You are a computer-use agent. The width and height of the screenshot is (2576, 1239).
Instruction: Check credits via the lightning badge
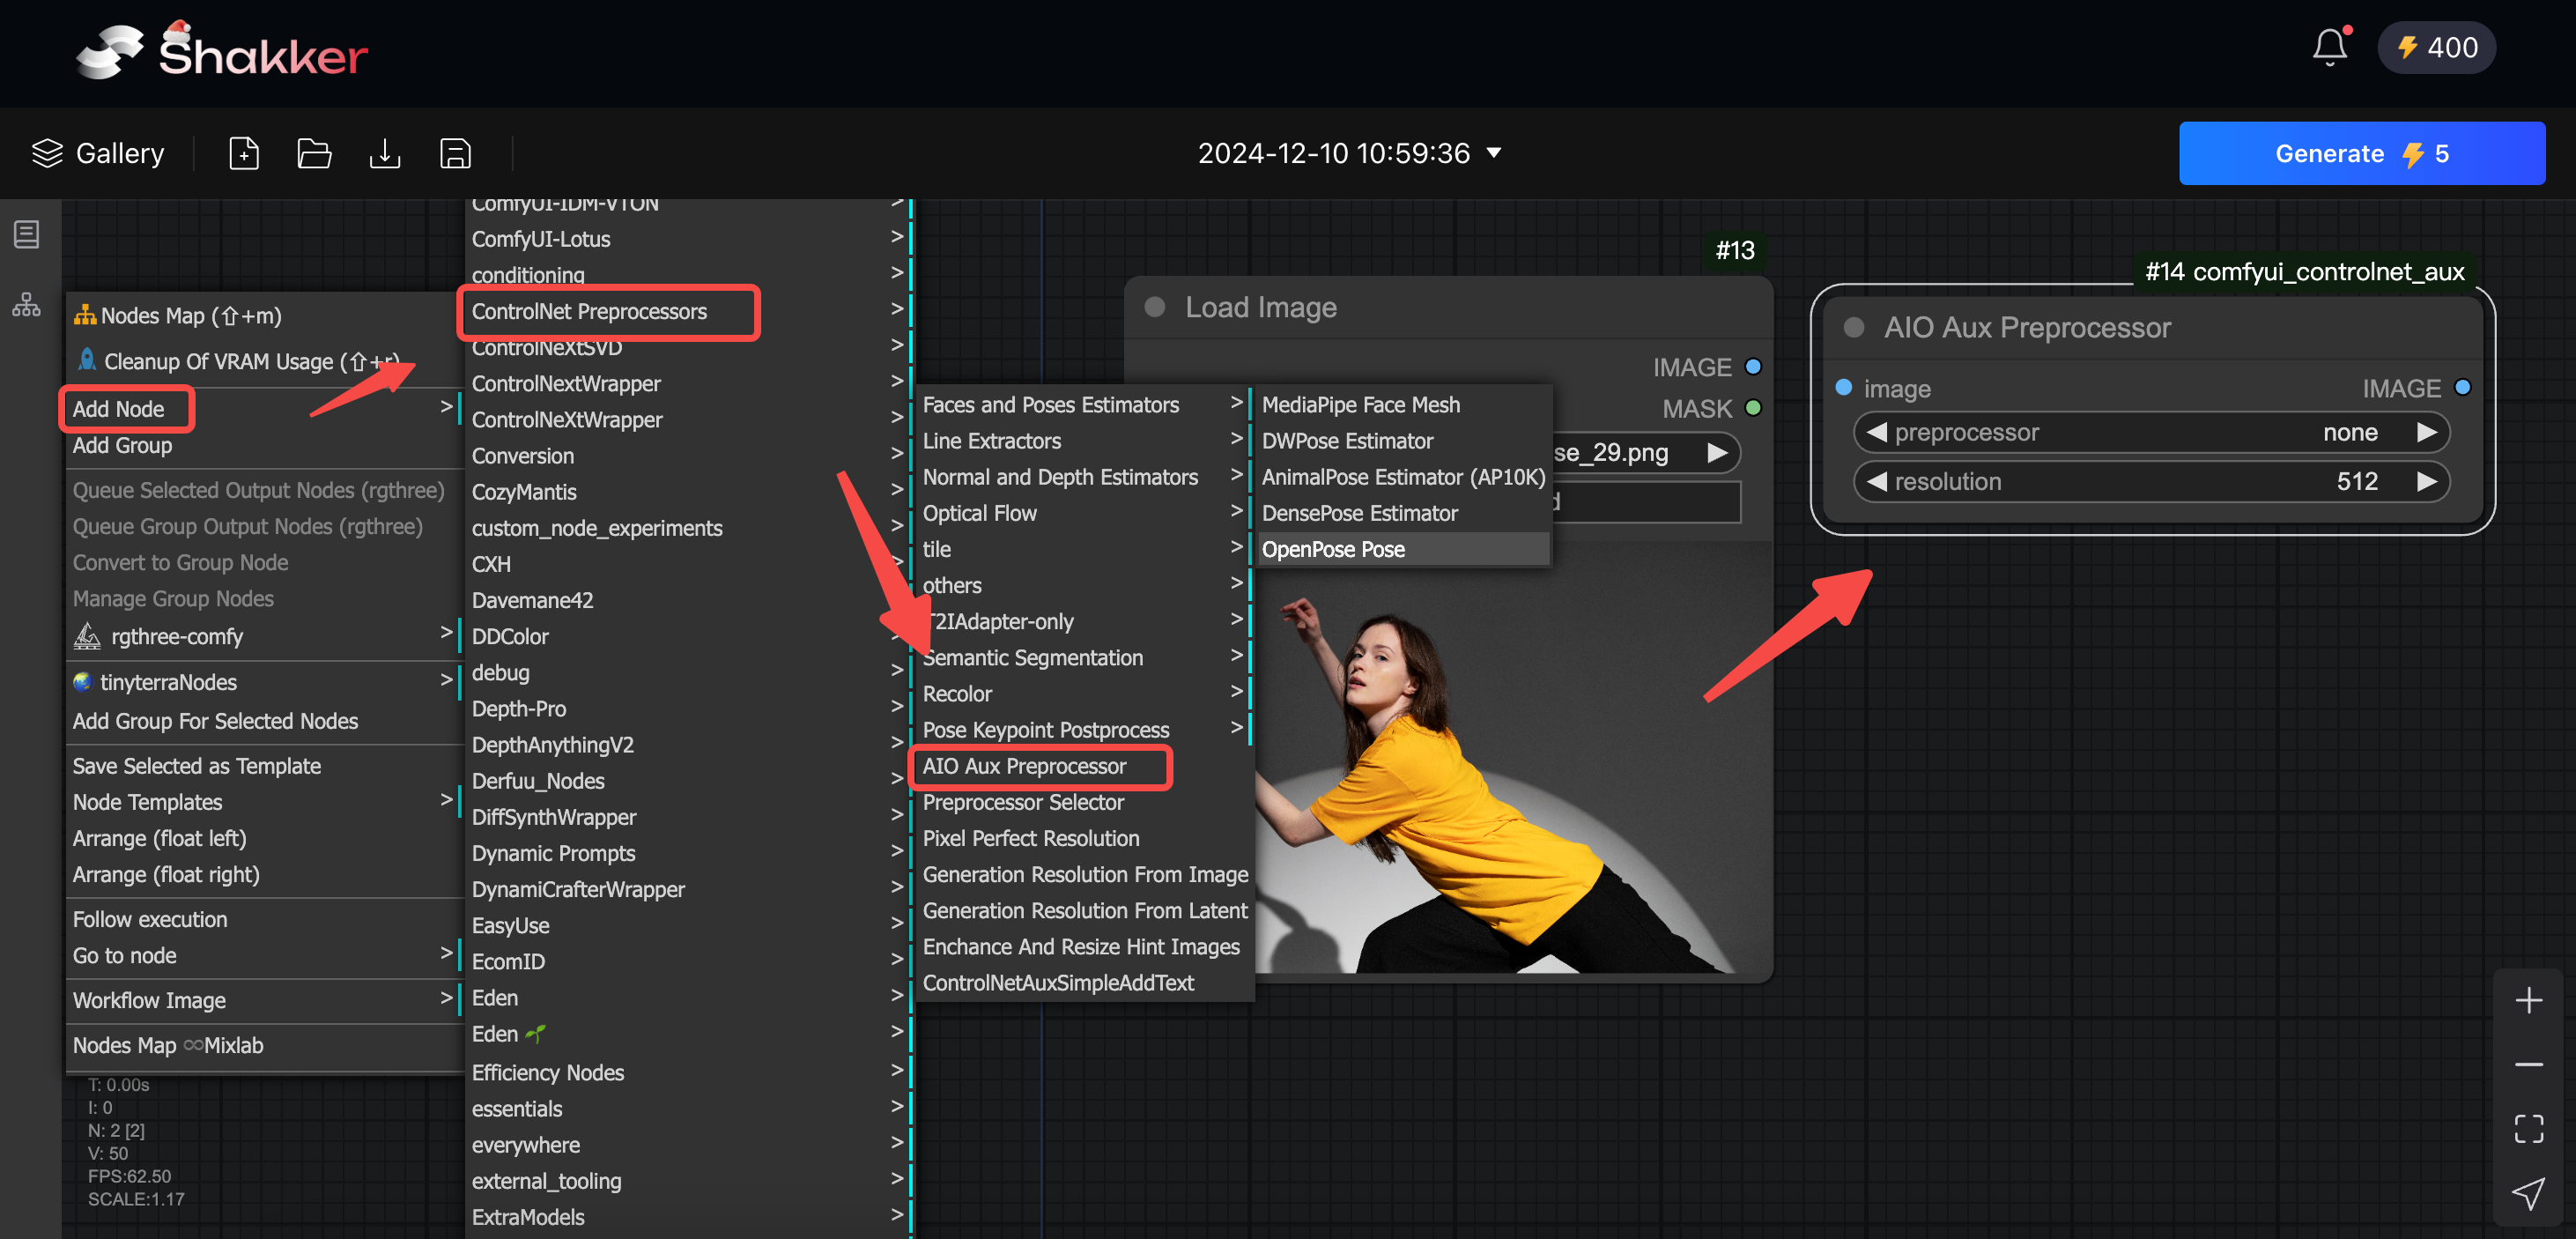2436,46
